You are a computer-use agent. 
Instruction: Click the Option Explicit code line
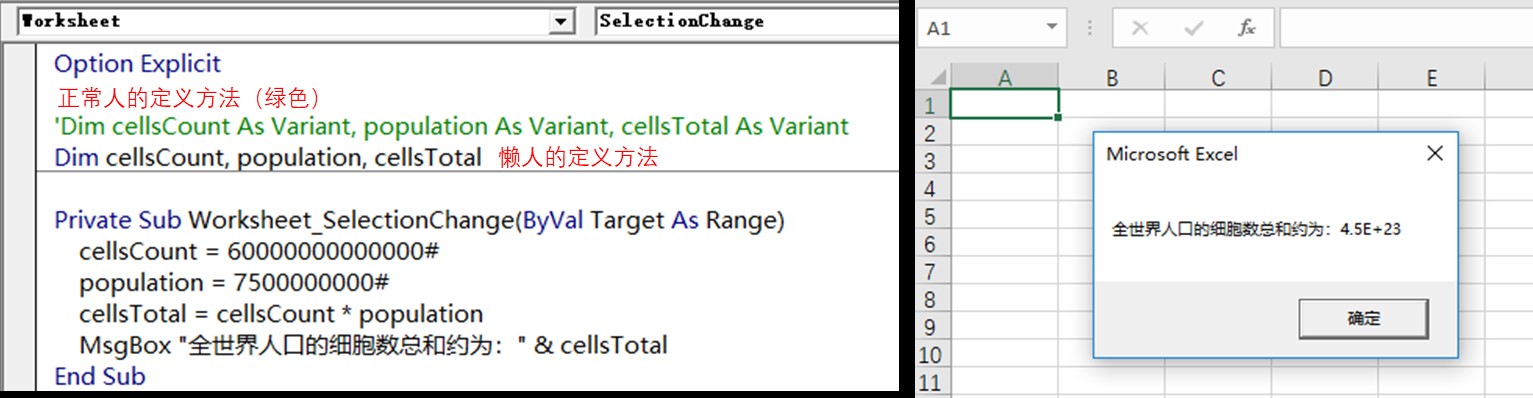pos(137,64)
